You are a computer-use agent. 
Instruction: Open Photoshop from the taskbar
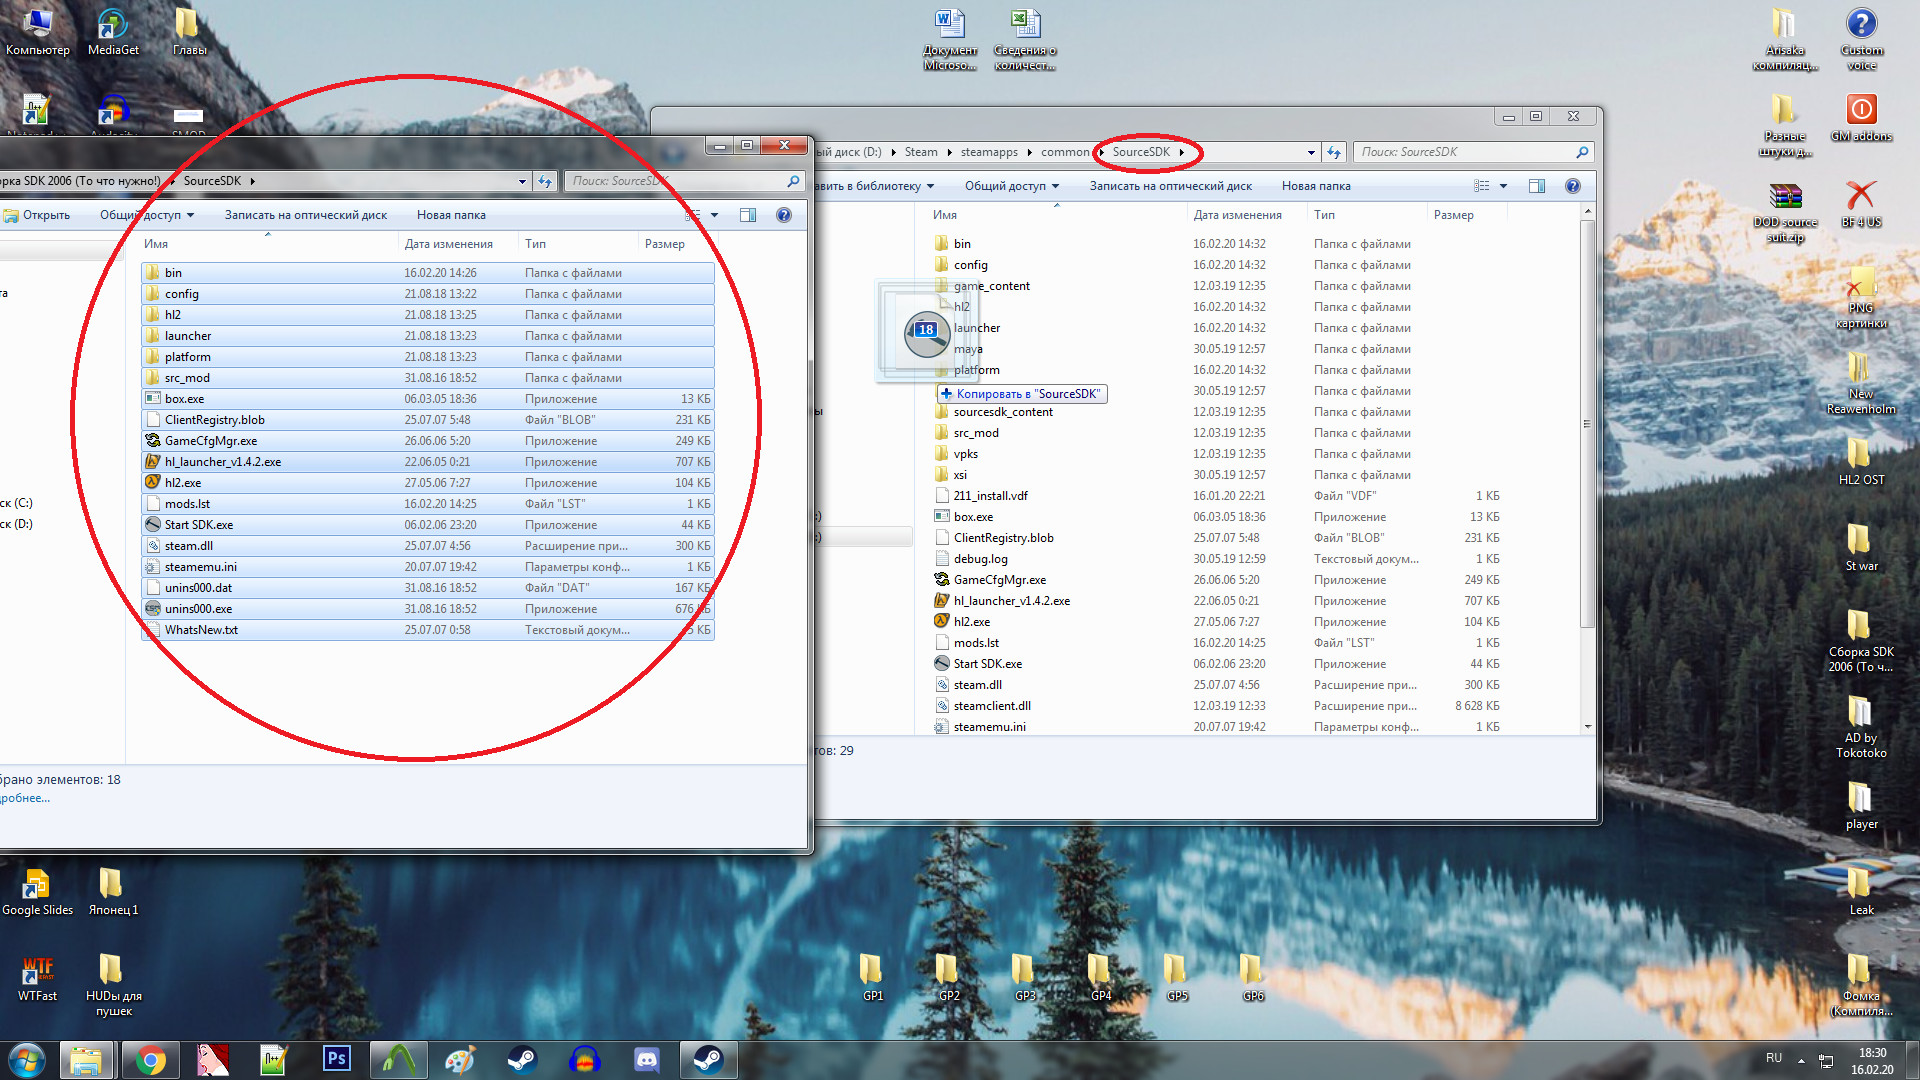click(337, 1059)
